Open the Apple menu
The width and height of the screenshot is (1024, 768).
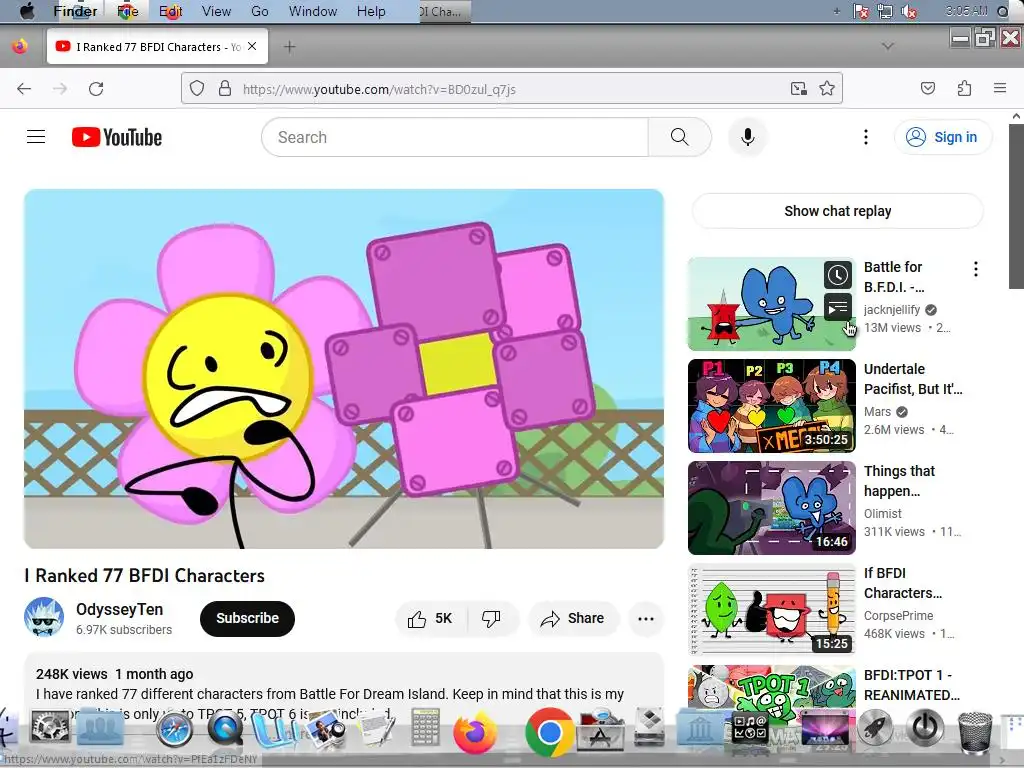pos(26,11)
